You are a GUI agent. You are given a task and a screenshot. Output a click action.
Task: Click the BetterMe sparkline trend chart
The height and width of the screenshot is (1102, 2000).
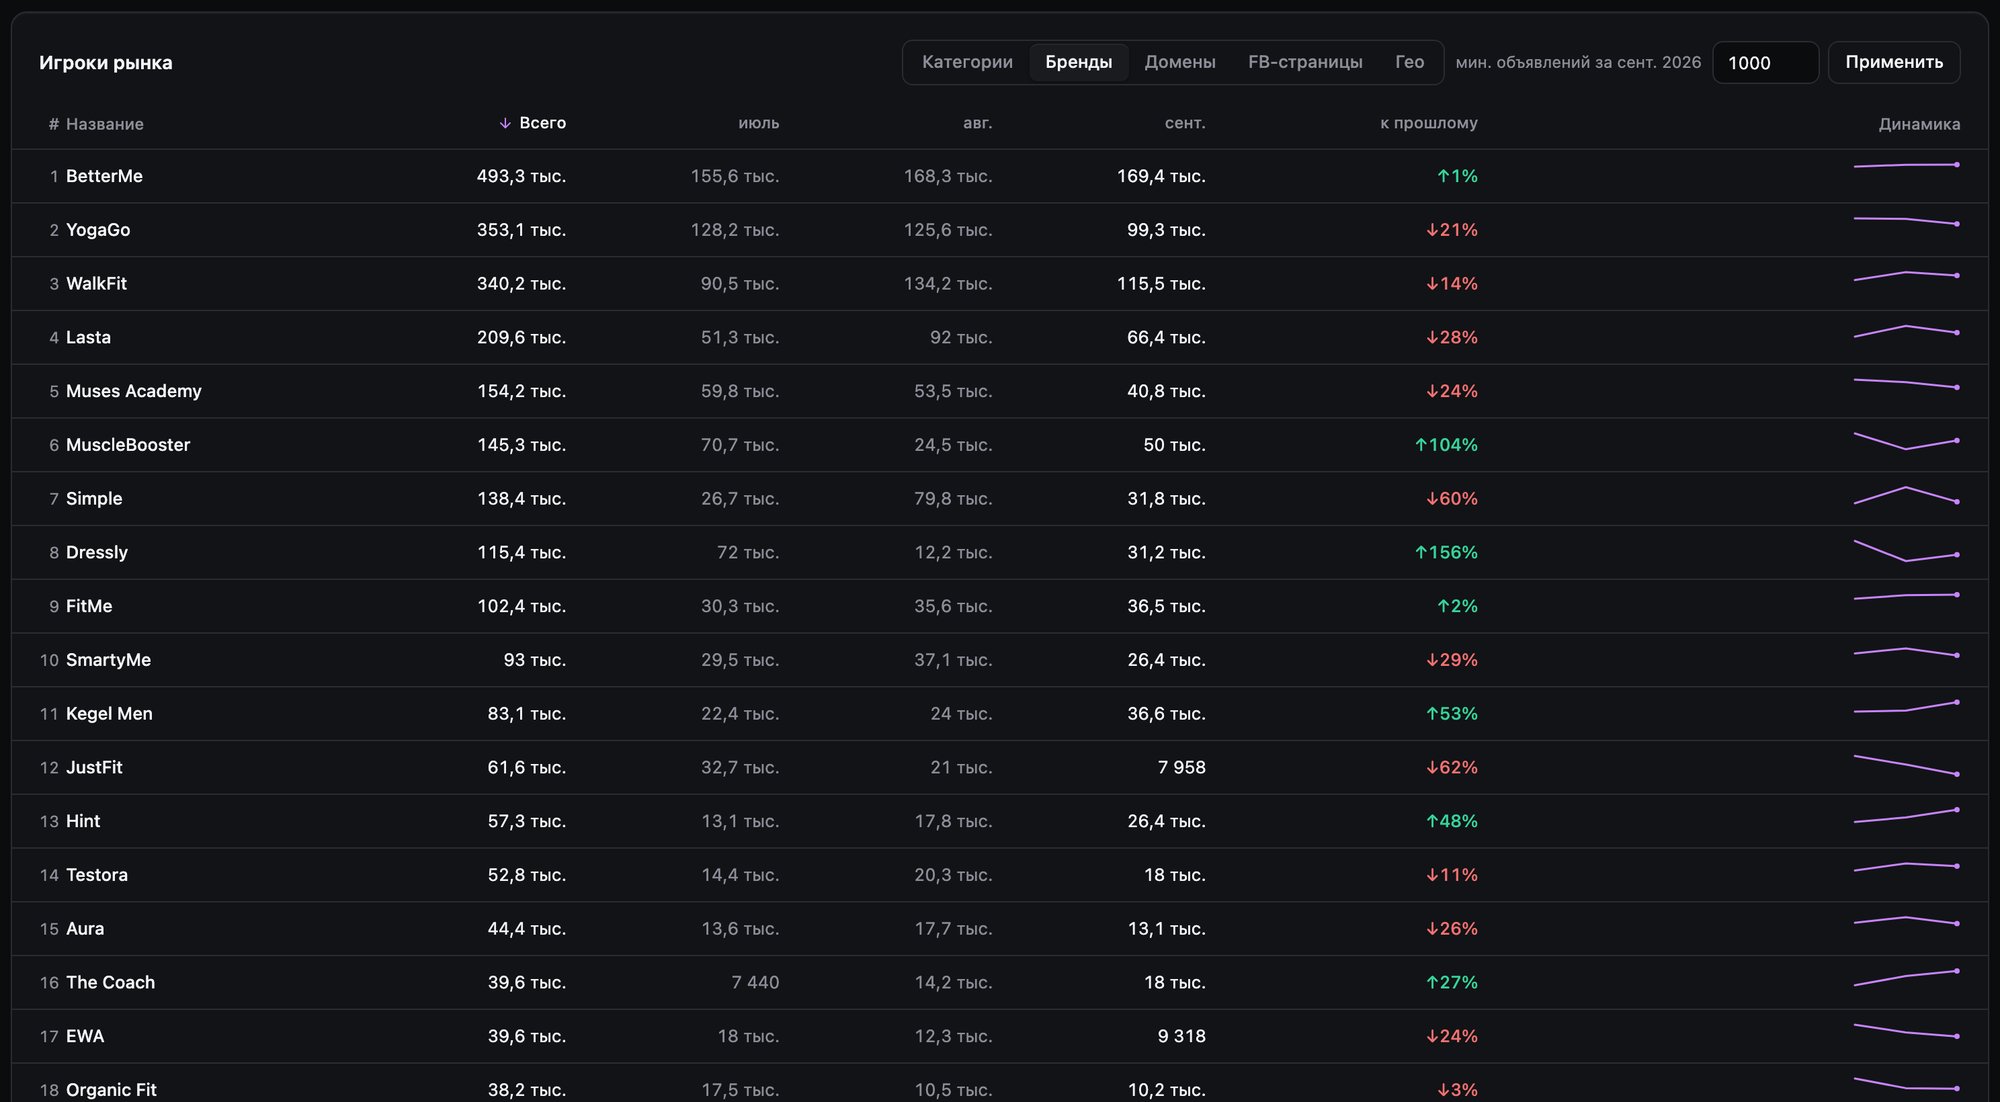pyautogui.click(x=1906, y=165)
